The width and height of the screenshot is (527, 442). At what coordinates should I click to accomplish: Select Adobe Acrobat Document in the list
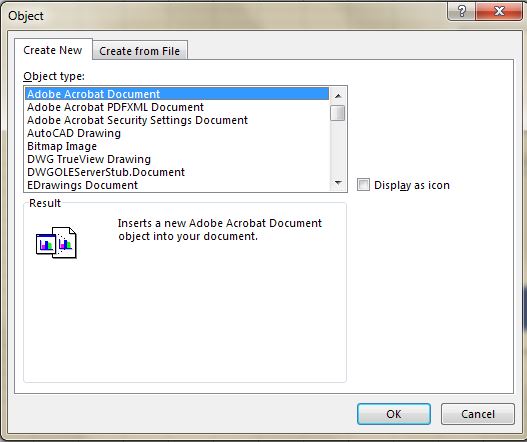177,94
